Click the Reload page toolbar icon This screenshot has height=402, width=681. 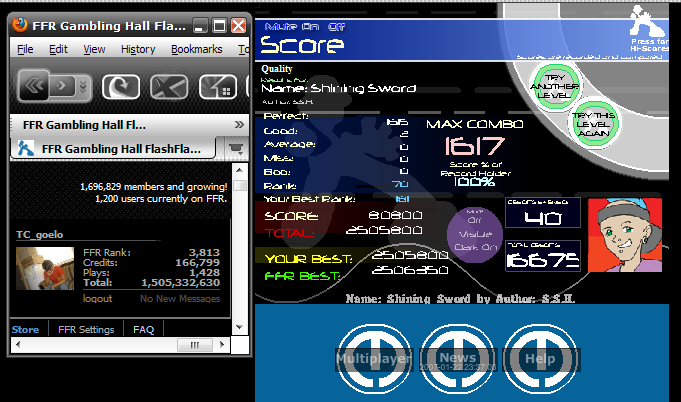tap(121, 86)
